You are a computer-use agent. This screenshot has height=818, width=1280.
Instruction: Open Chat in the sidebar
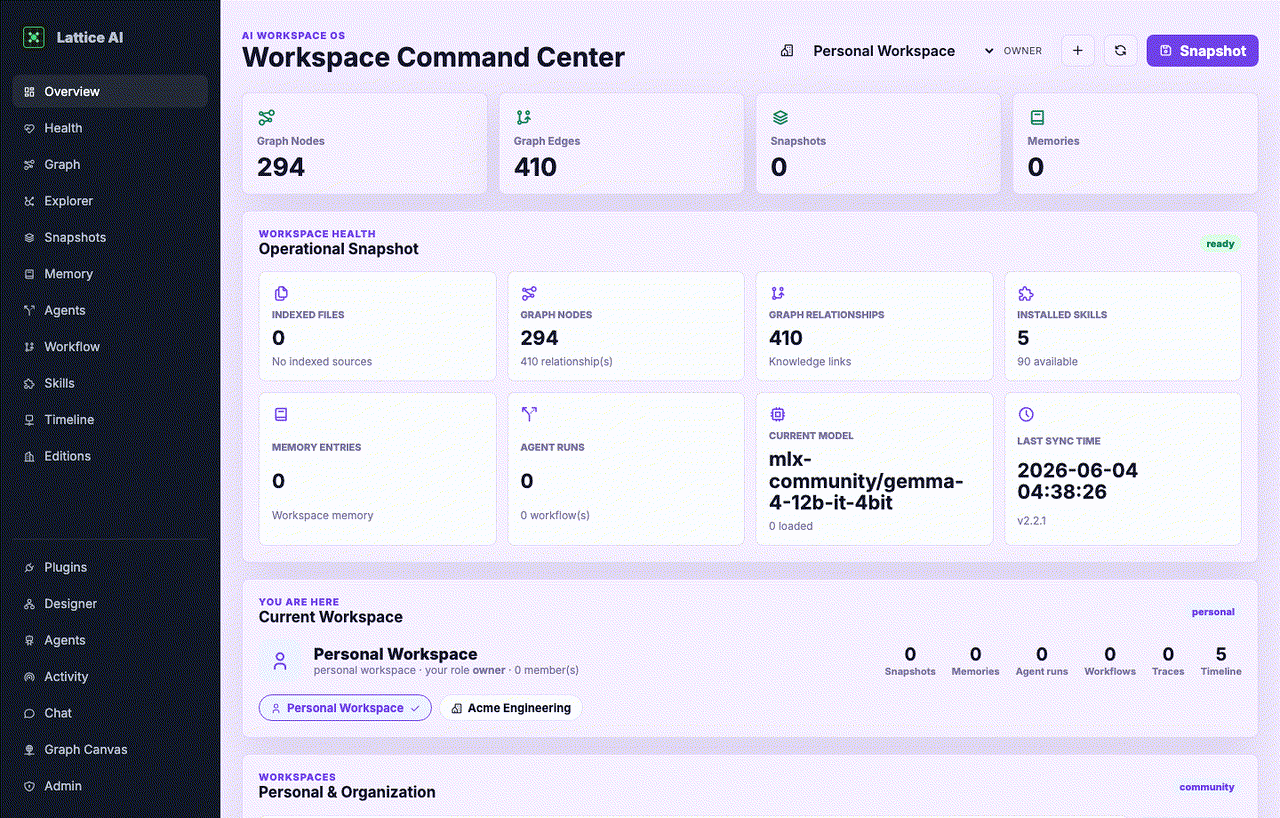pyautogui.click(x=110, y=713)
